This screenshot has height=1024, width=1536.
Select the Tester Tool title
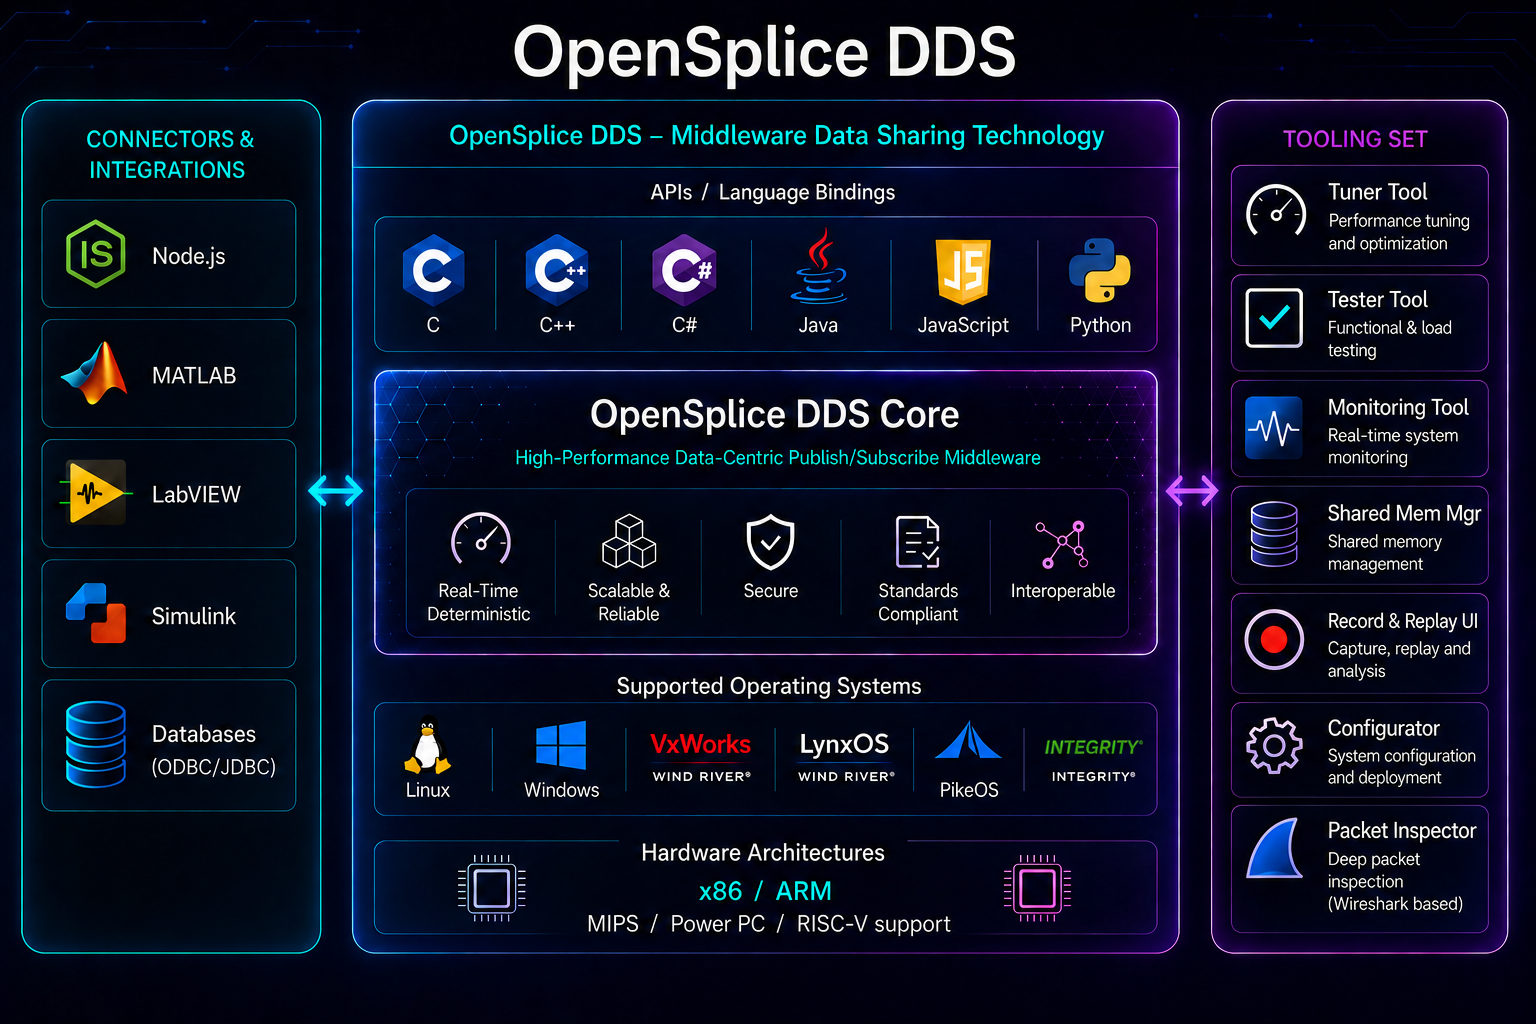pos(1377,299)
